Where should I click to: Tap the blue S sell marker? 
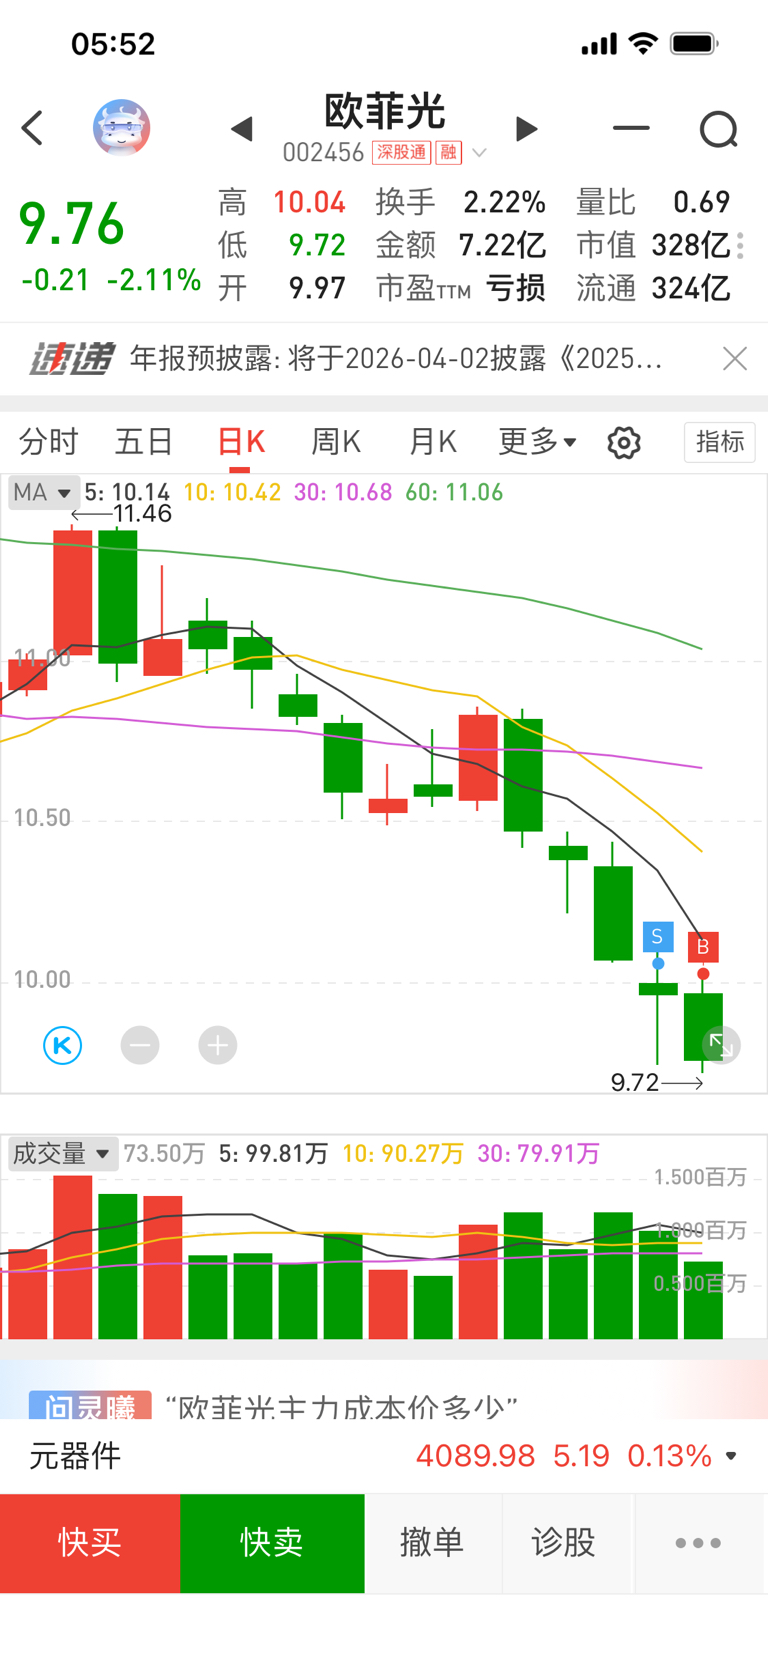click(x=657, y=936)
